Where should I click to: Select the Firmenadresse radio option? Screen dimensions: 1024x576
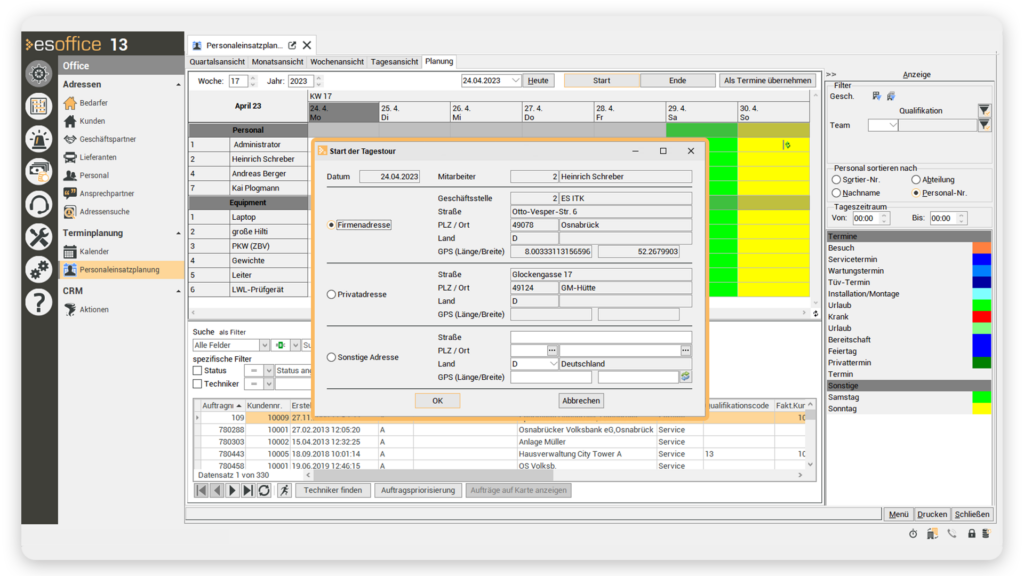tap(331, 225)
